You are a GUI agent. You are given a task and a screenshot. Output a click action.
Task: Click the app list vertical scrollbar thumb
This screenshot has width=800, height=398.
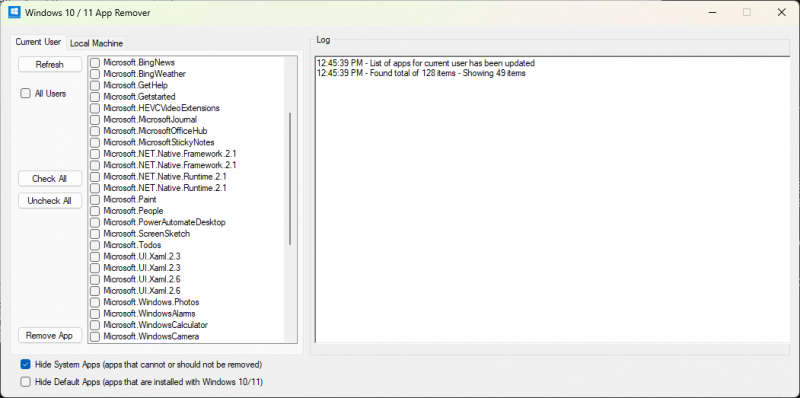[x=290, y=179]
